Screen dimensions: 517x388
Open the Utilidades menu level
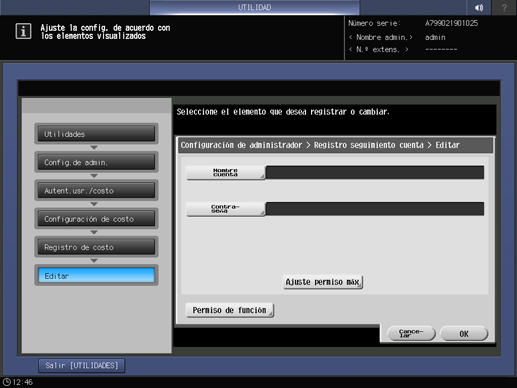pyautogui.click(x=96, y=134)
